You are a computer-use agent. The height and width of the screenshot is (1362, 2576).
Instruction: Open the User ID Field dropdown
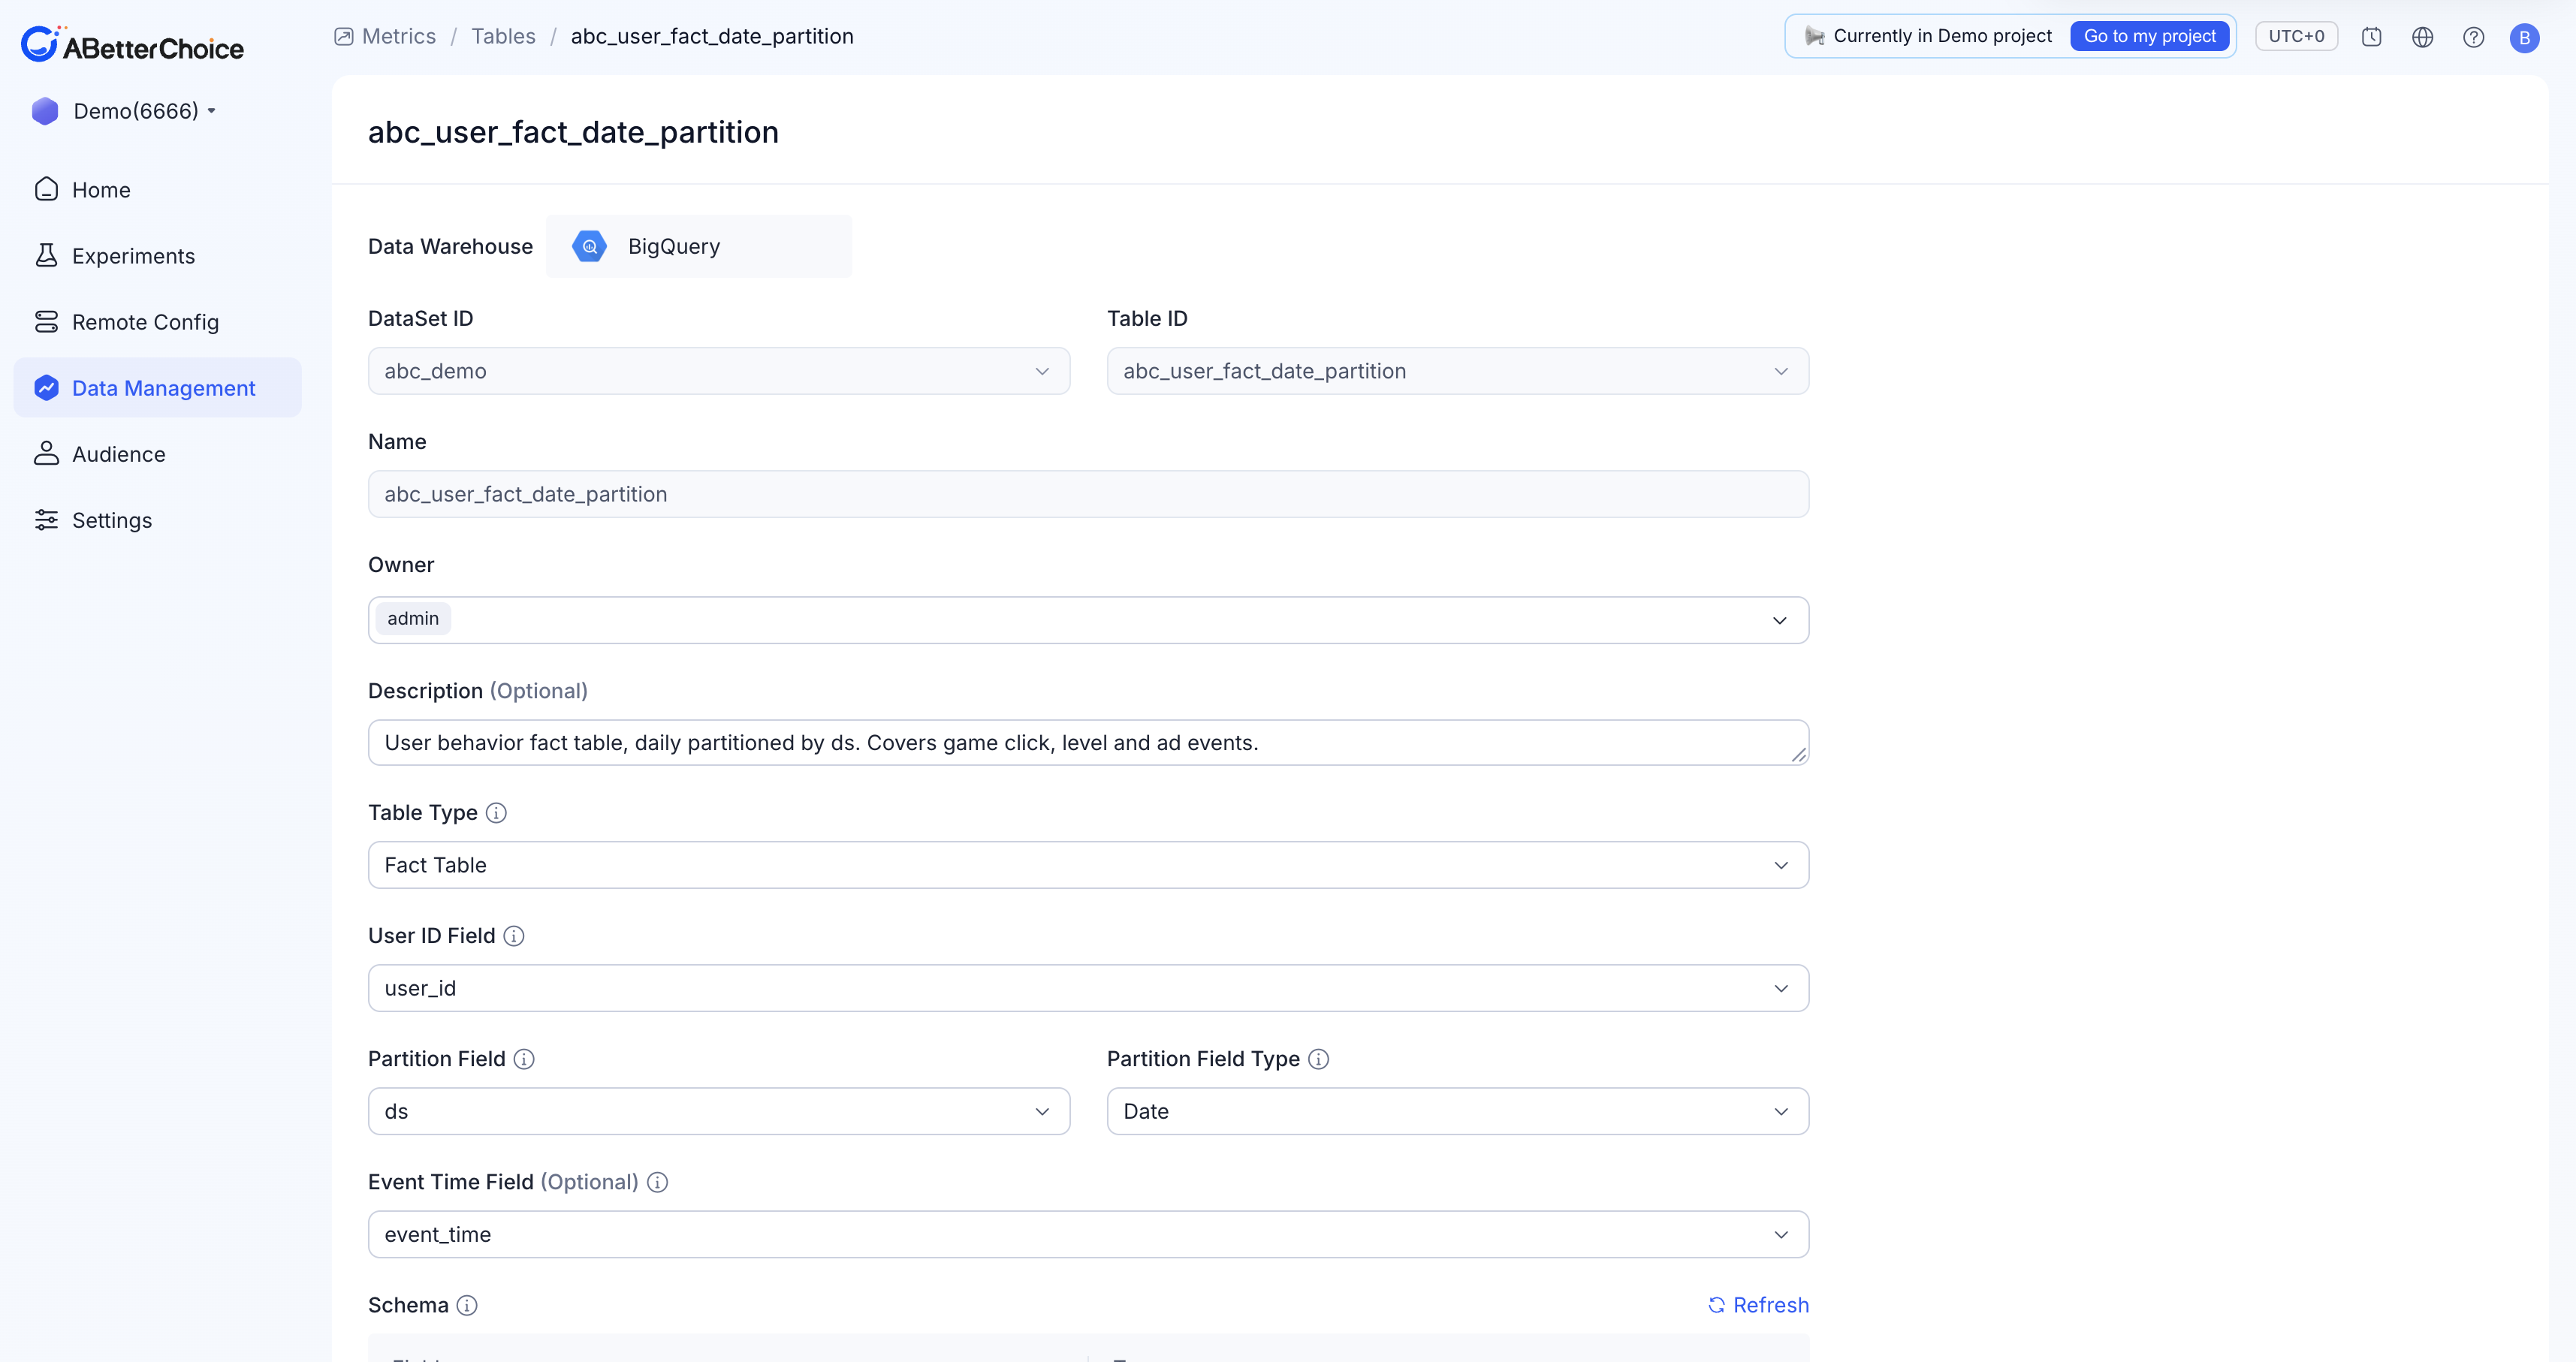(1088, 988)
